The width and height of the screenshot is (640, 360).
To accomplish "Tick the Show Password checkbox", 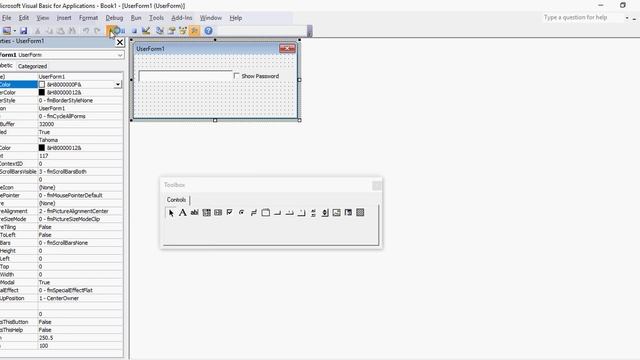I will click(x=236, y=76).
